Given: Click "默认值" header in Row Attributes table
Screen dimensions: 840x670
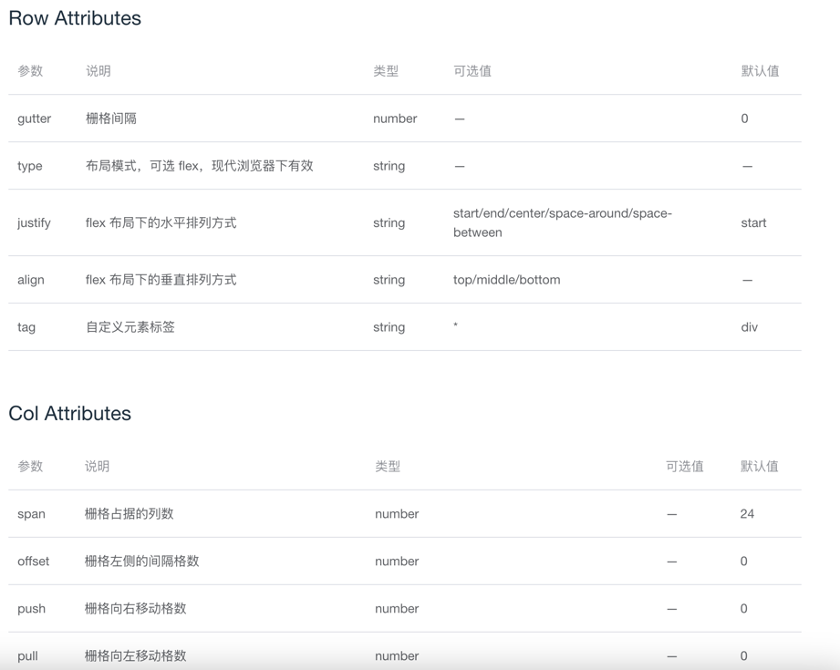Looking at the screenshot, I should pyautogui.click(x=760, y=71).
